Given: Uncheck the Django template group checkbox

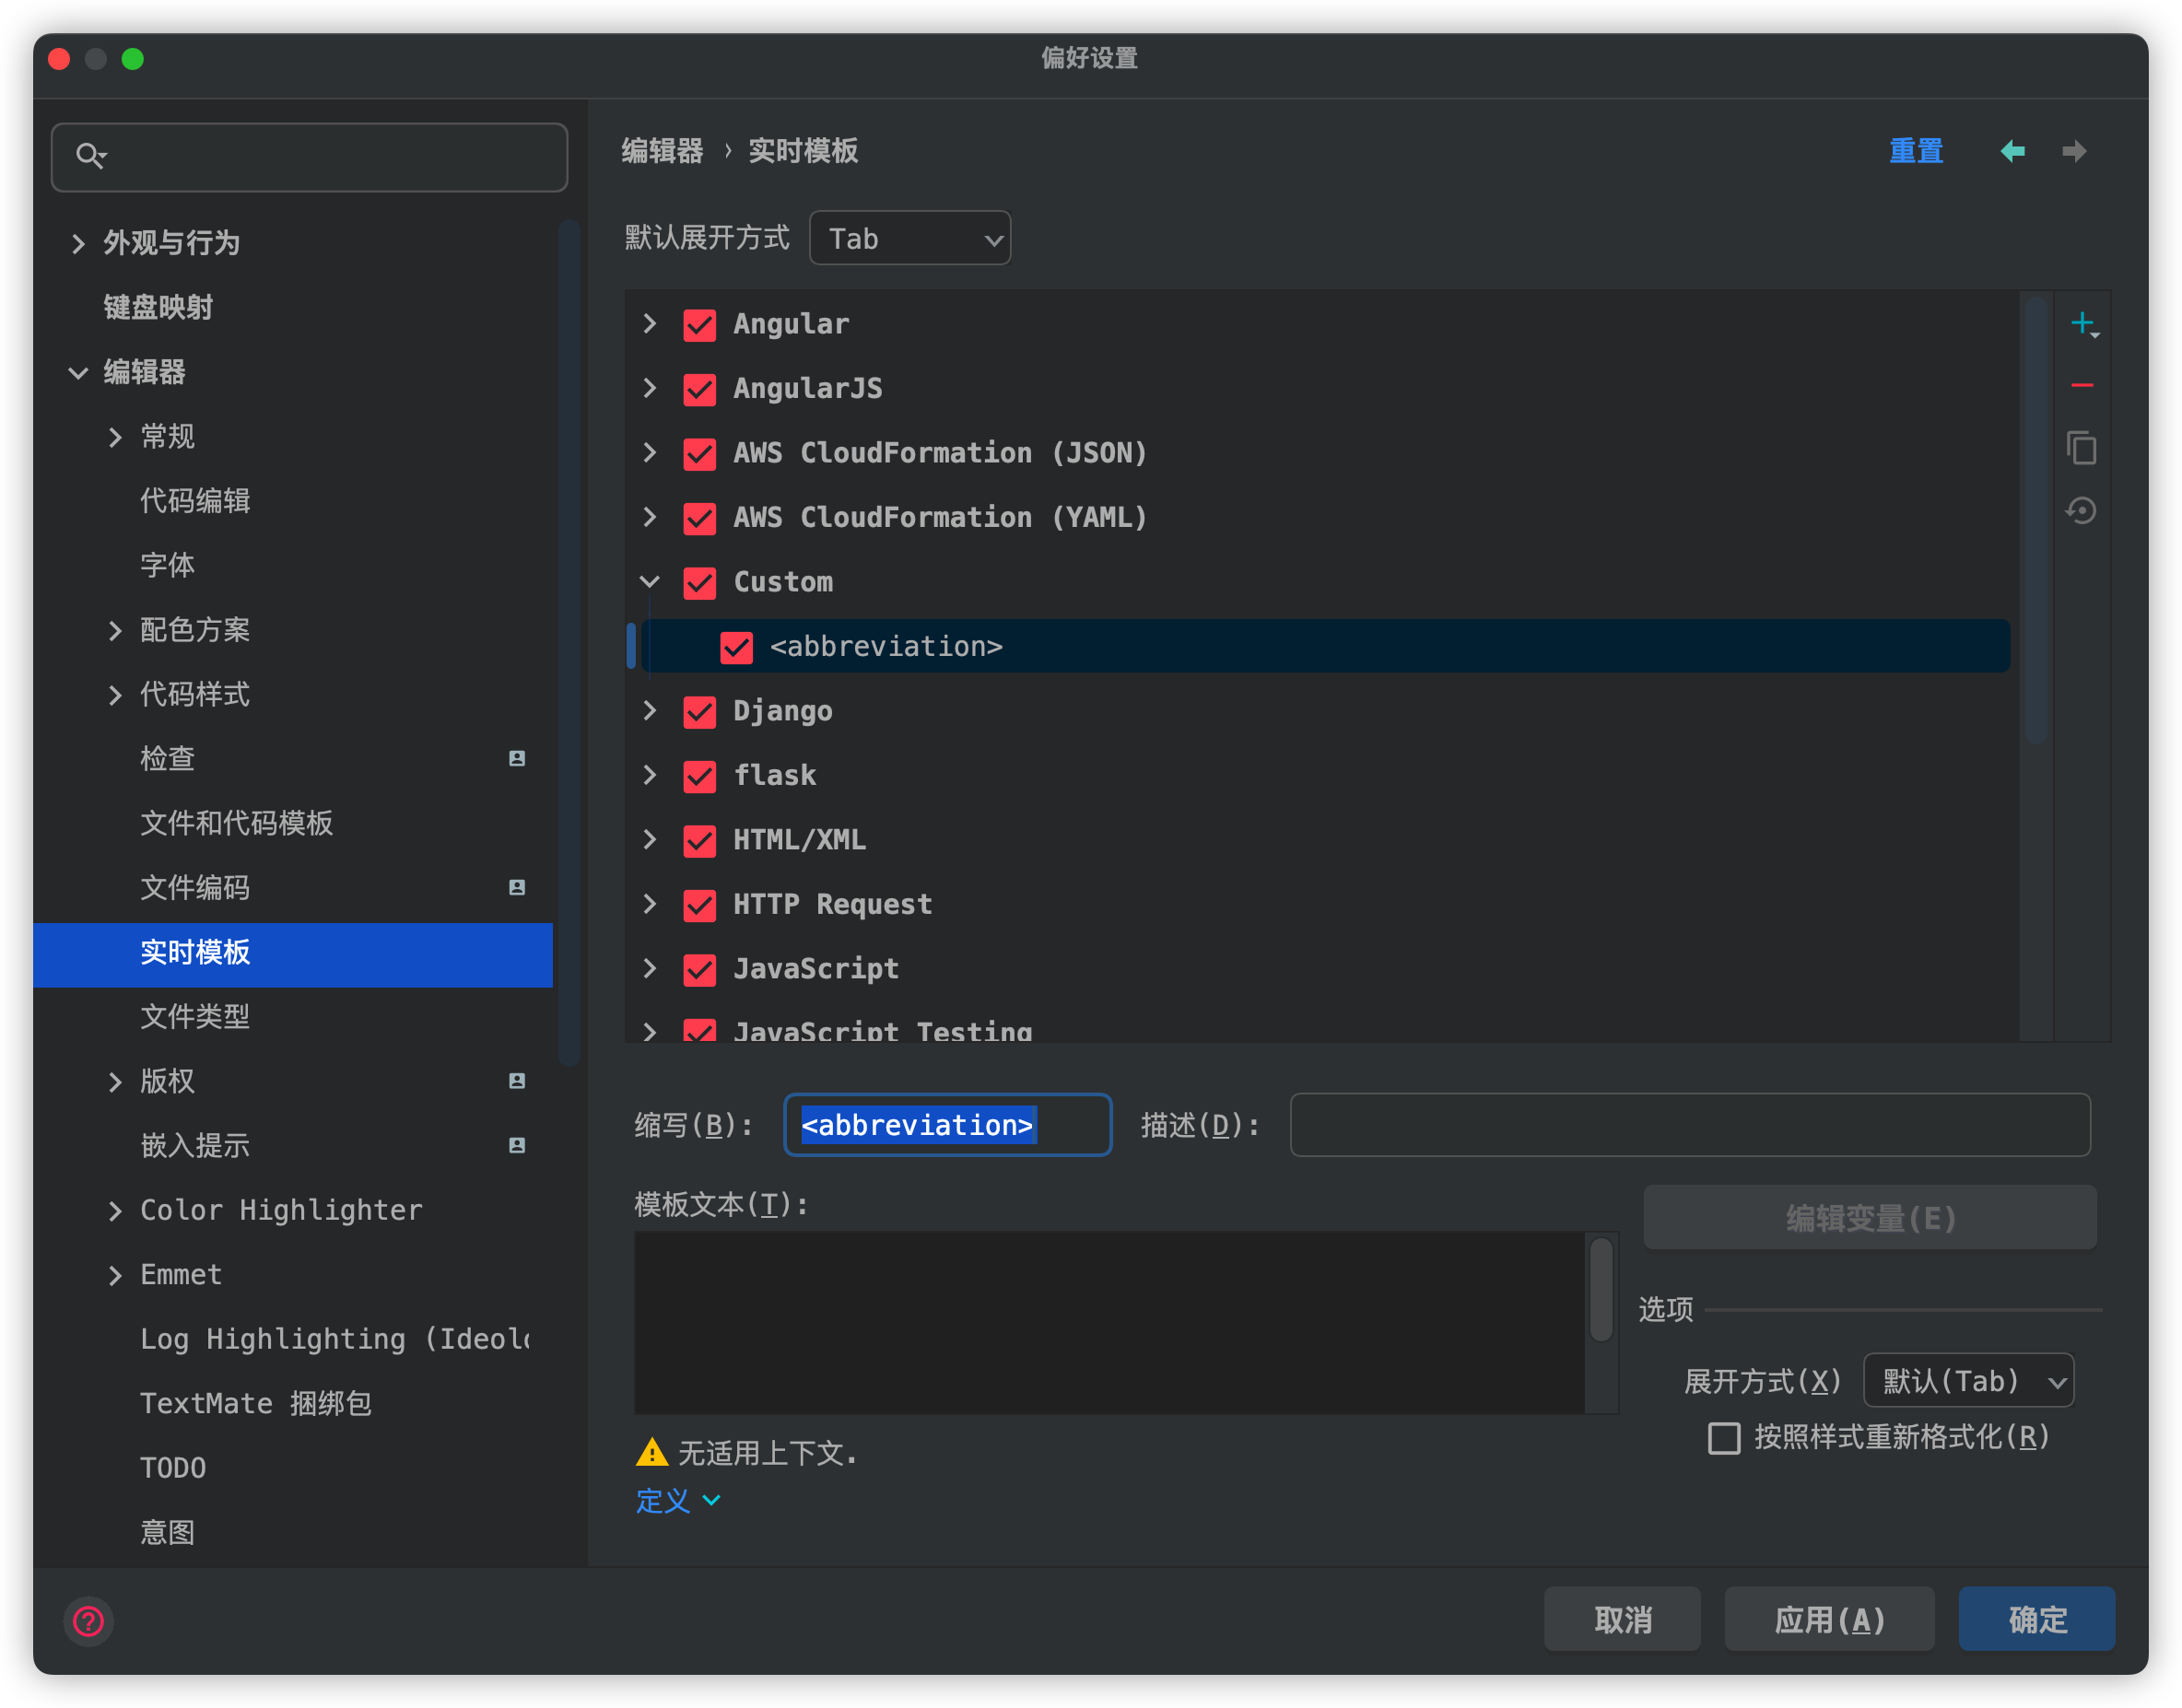Looking at the screenshot, I should click(x=699, y=712).
